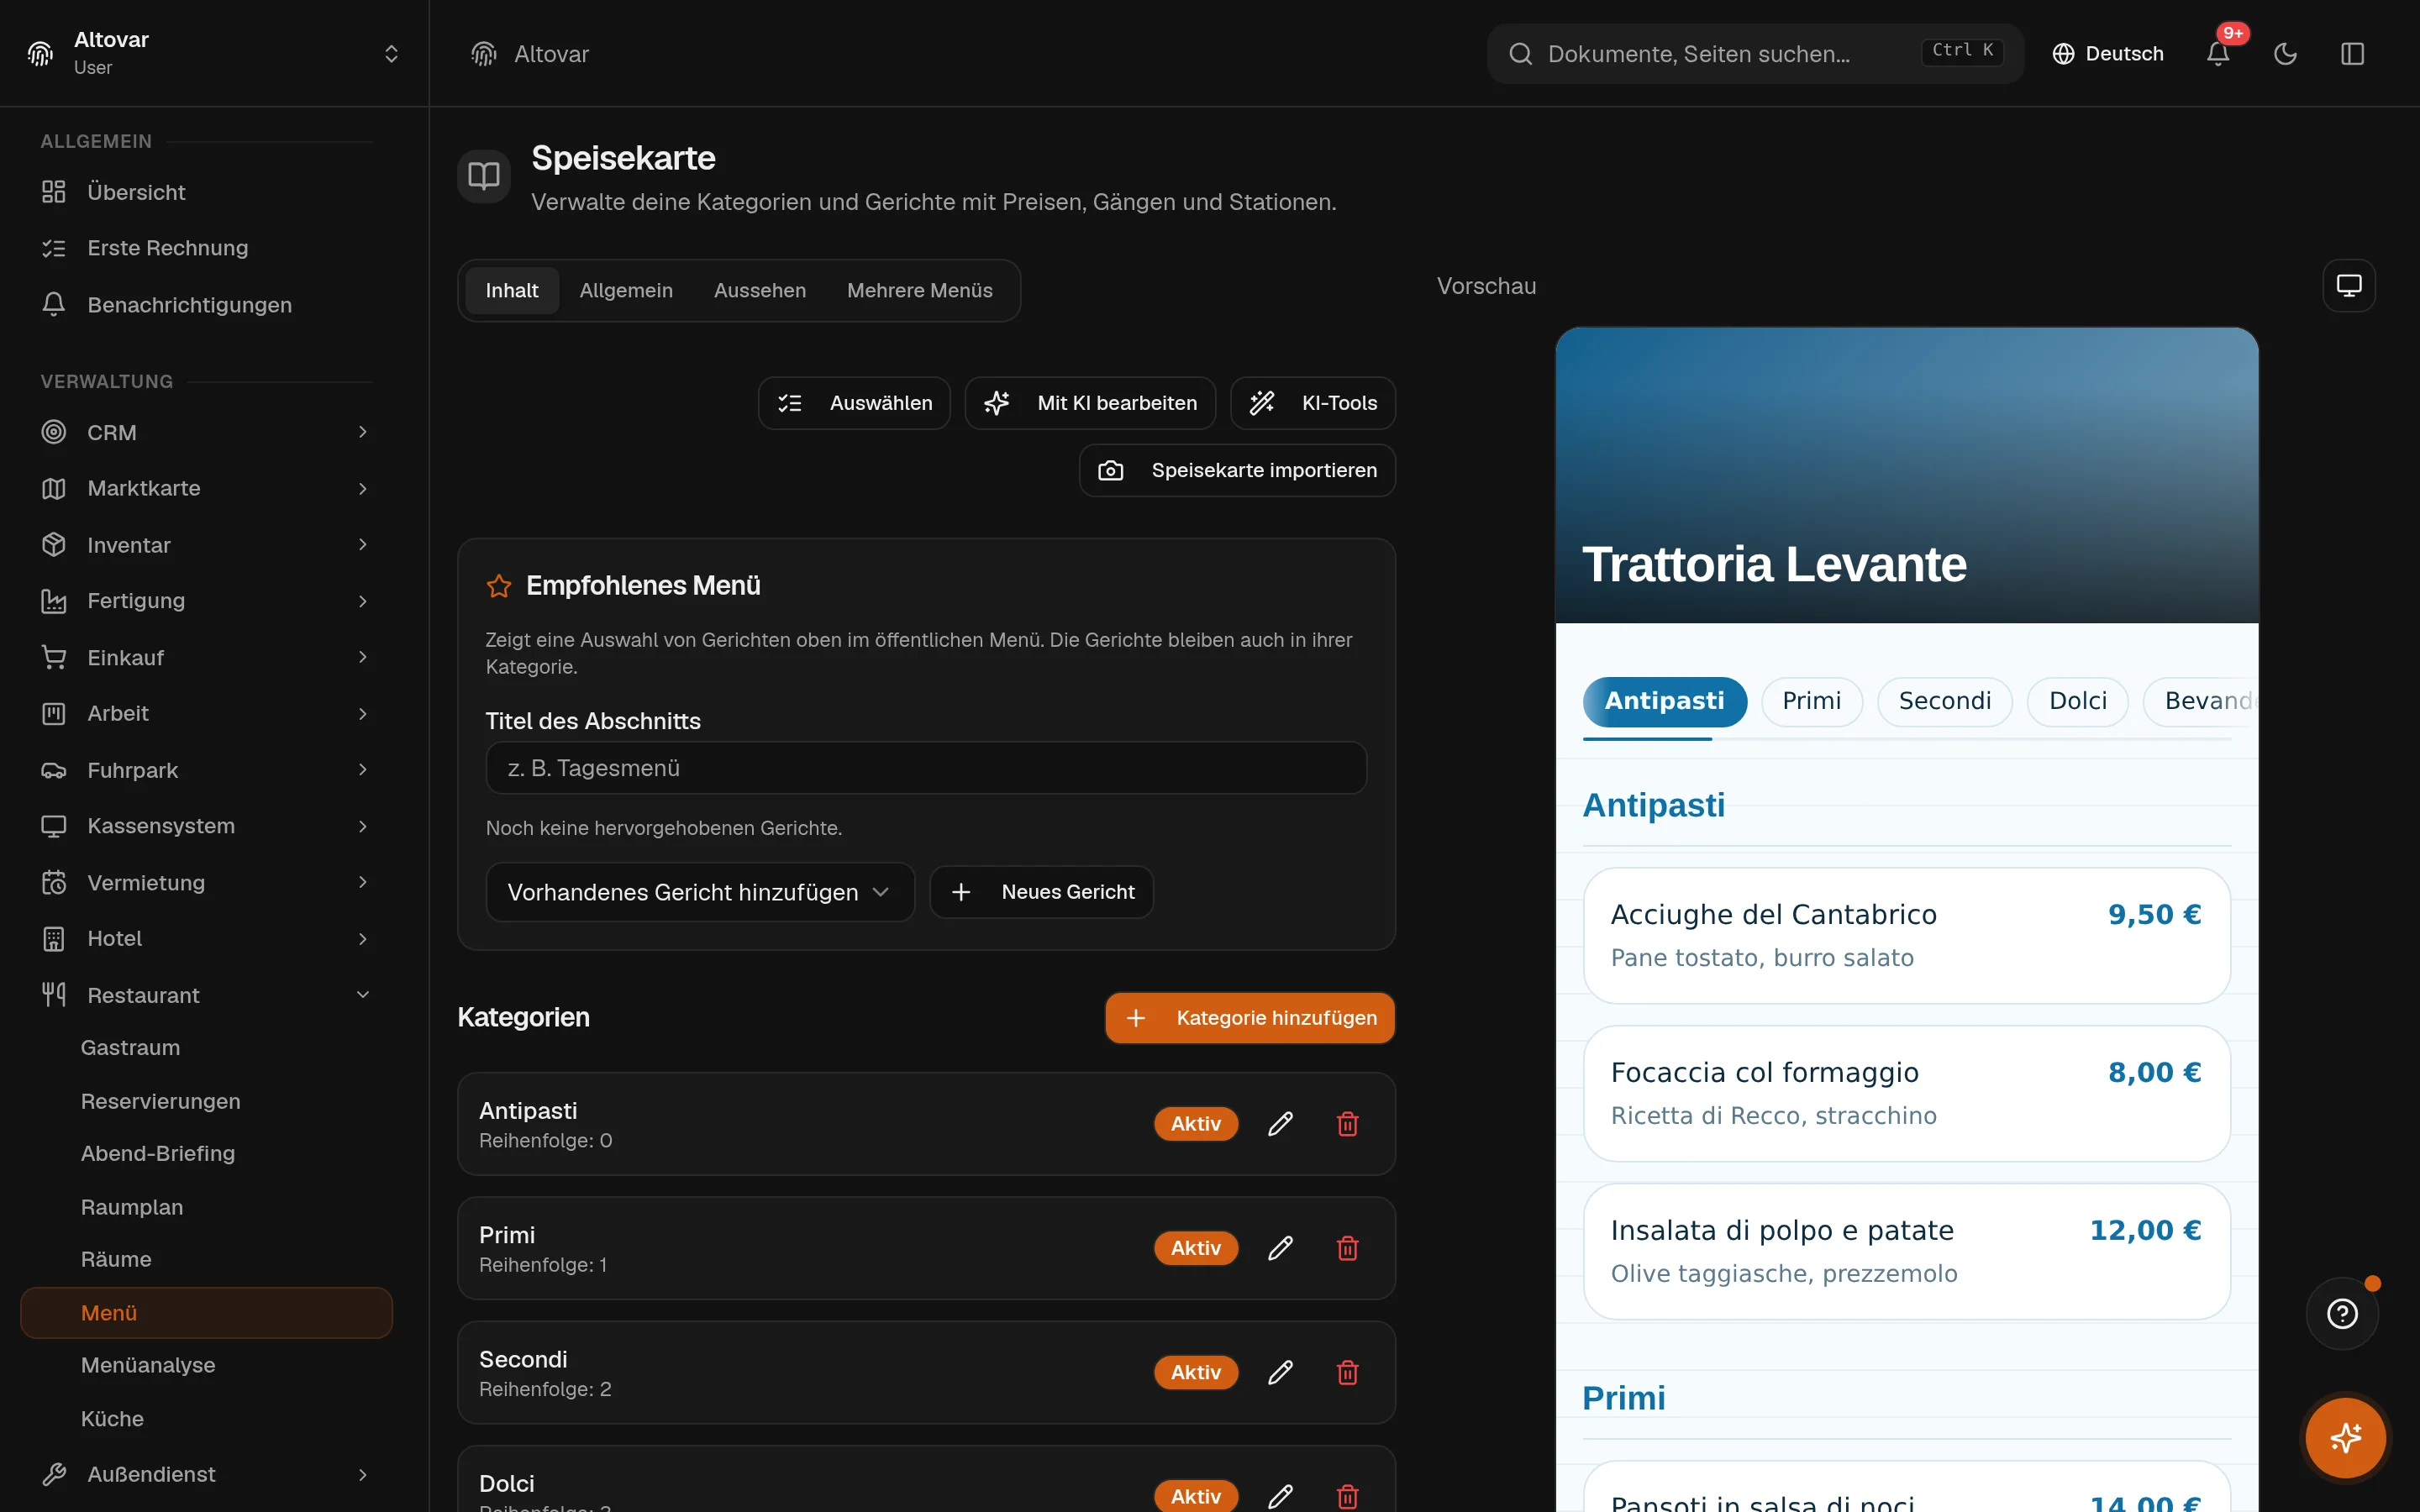This screenshot has width=2420, height=1512.
Task: Click the search magnifier icon
Action: (x=1520, y=54)
